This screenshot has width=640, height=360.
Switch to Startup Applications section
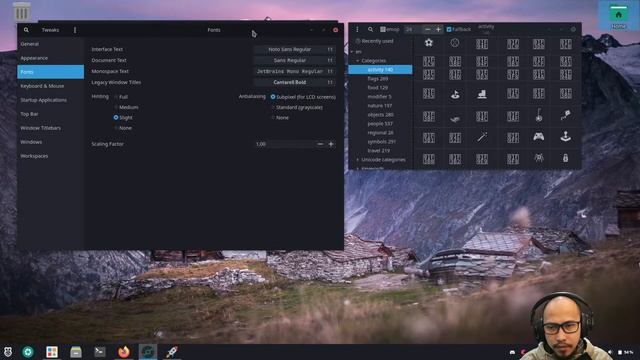tap(50, 100)
